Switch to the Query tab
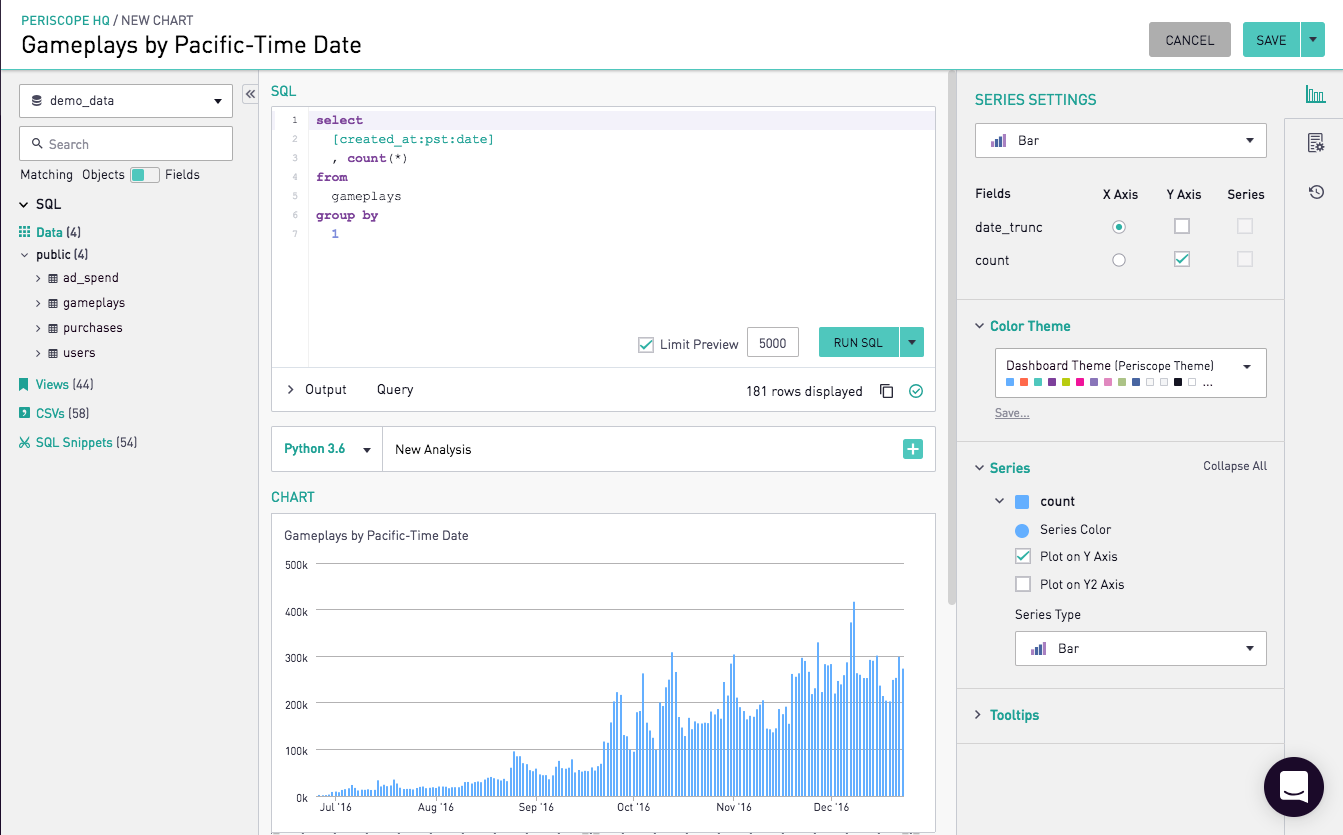The height and width of the screenshot is (835, 1343). 395,390
